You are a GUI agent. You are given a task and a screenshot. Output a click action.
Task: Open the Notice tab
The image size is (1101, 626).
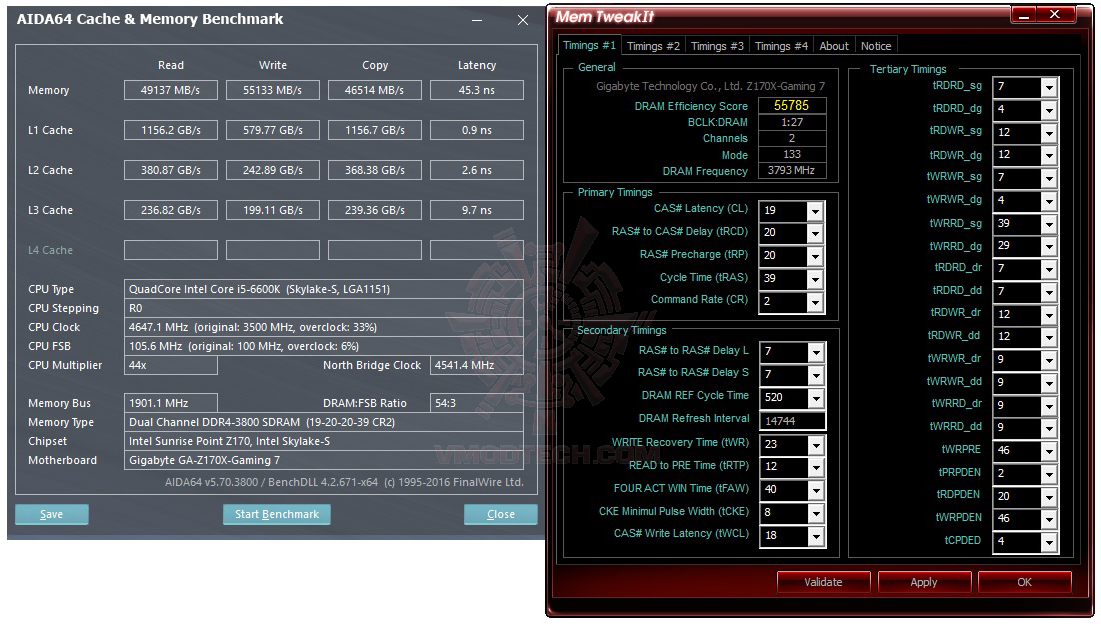(876, 46)
